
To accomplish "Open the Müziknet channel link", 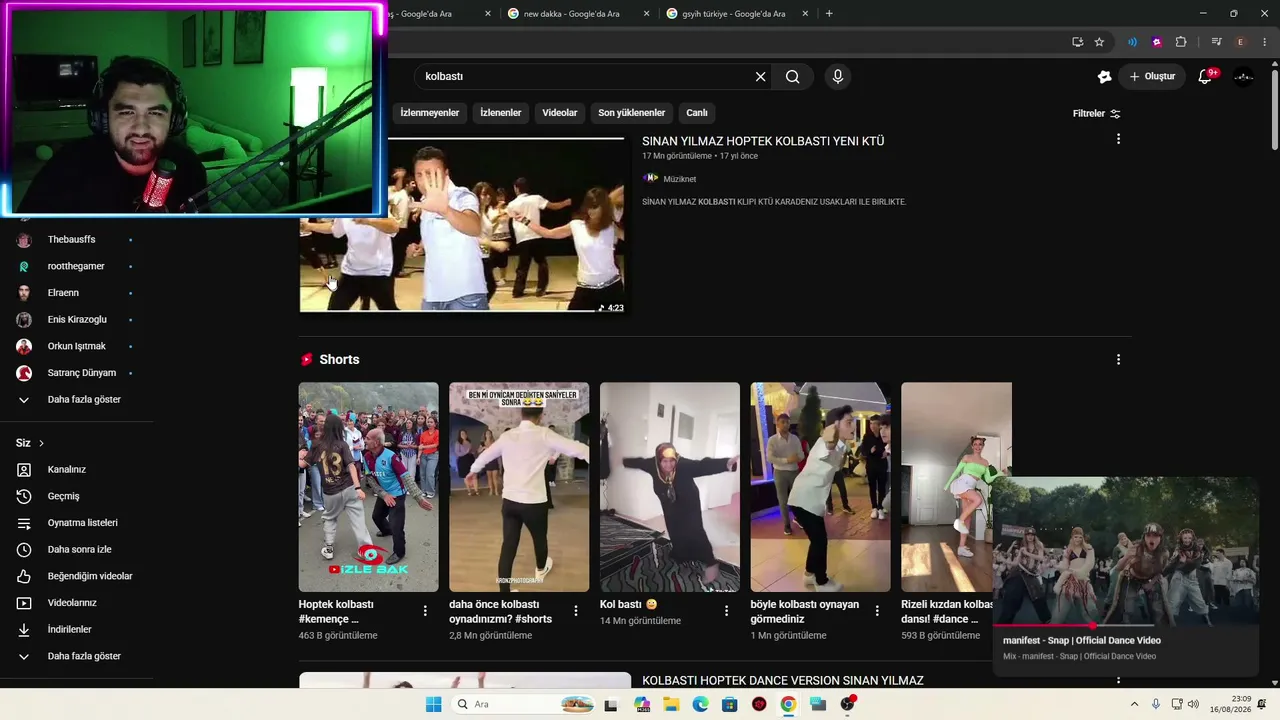I will click(679, 179).
